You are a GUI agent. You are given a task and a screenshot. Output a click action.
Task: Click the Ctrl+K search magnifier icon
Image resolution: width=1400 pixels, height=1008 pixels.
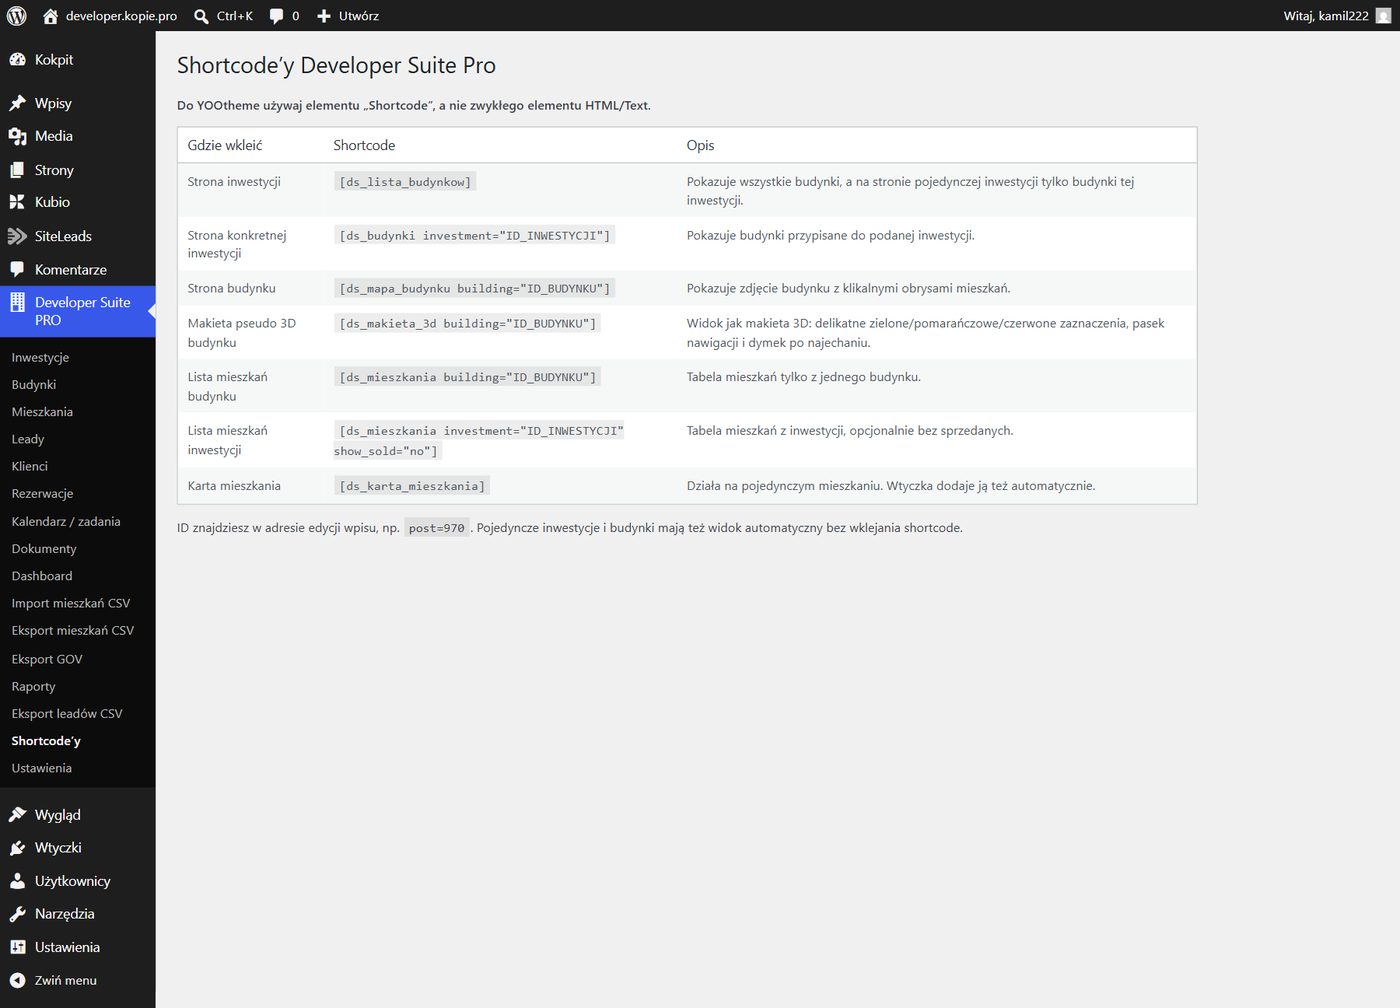point(201,16)
